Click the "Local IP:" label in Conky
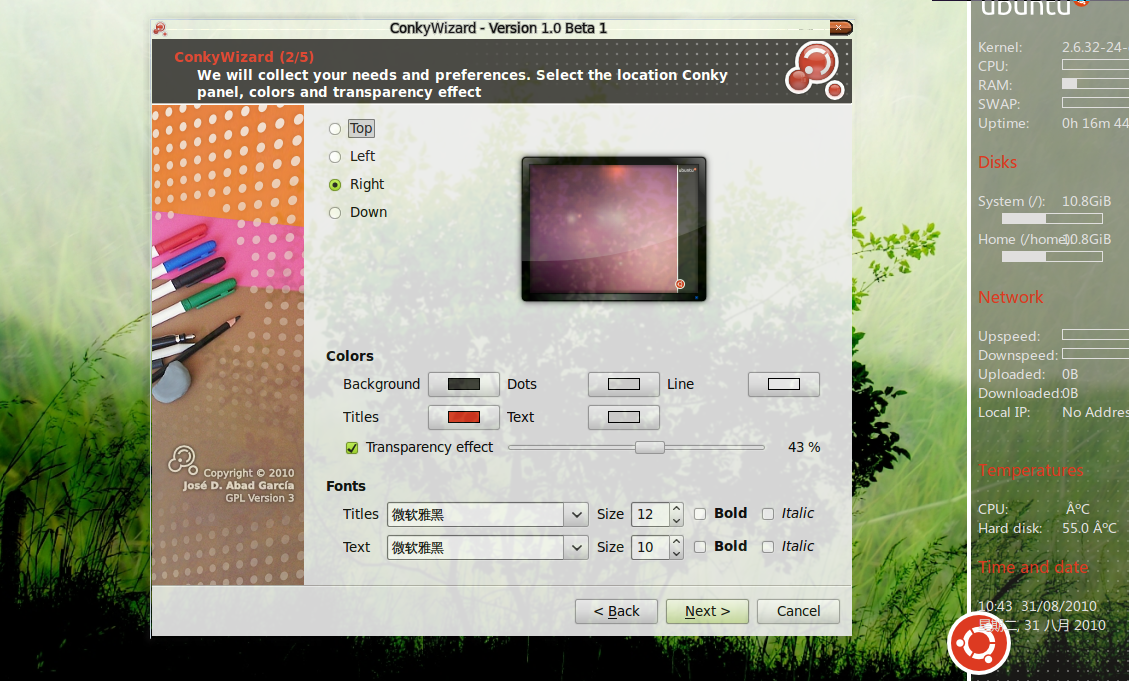This screenshot has width=1129, height=681. pyautogui.click(x=1004, y=412)
